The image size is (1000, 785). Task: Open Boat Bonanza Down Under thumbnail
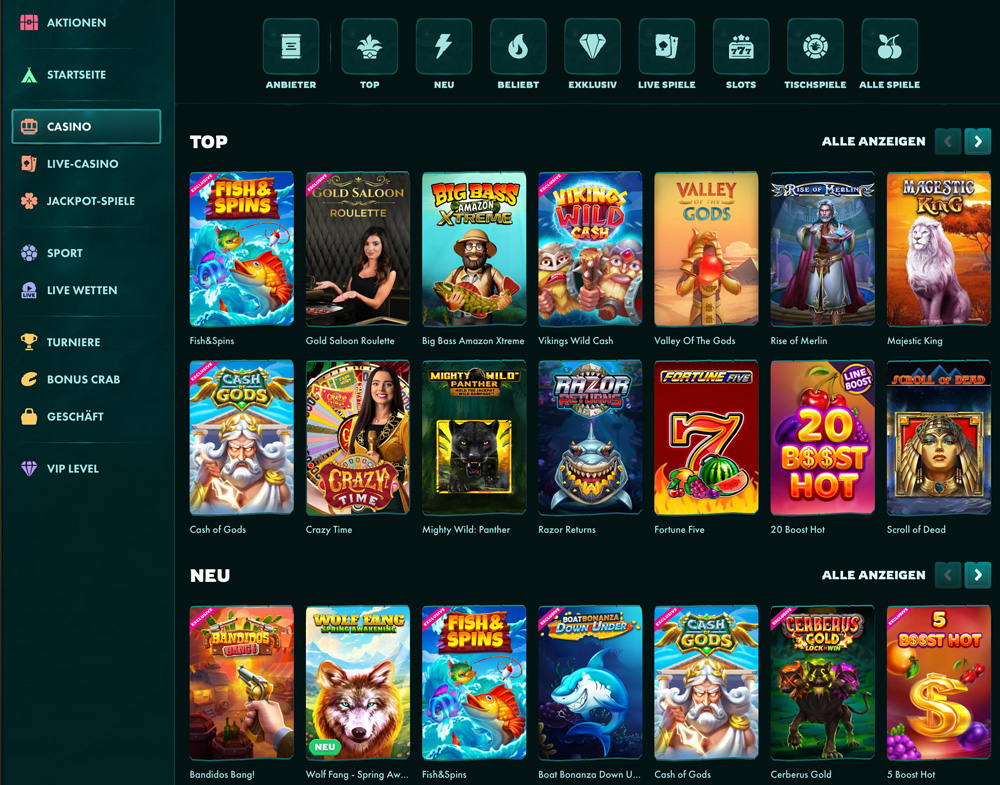pyautogui.click(x=590, y=683)
